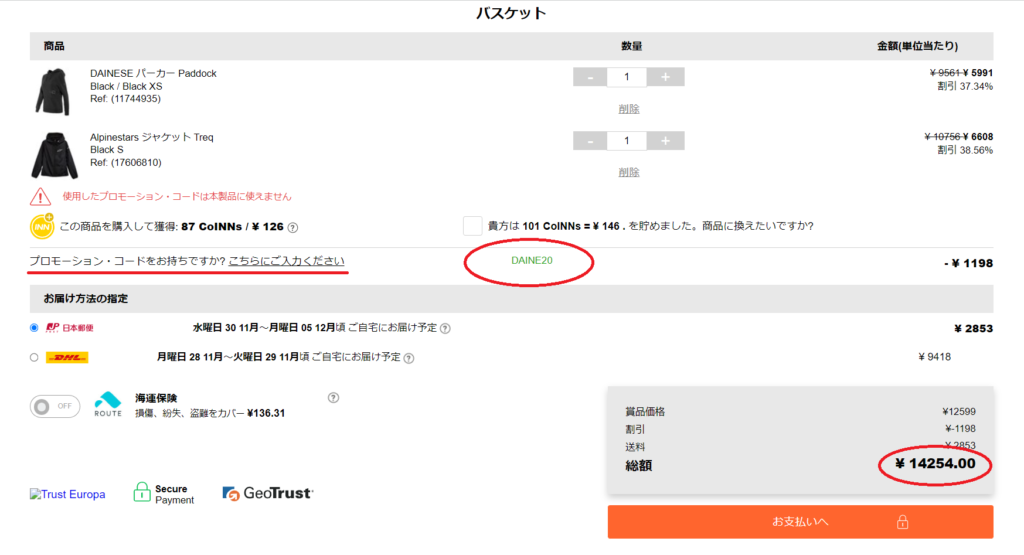
Task: Click the Route insurance logo icon
Action: click(108, 404)
